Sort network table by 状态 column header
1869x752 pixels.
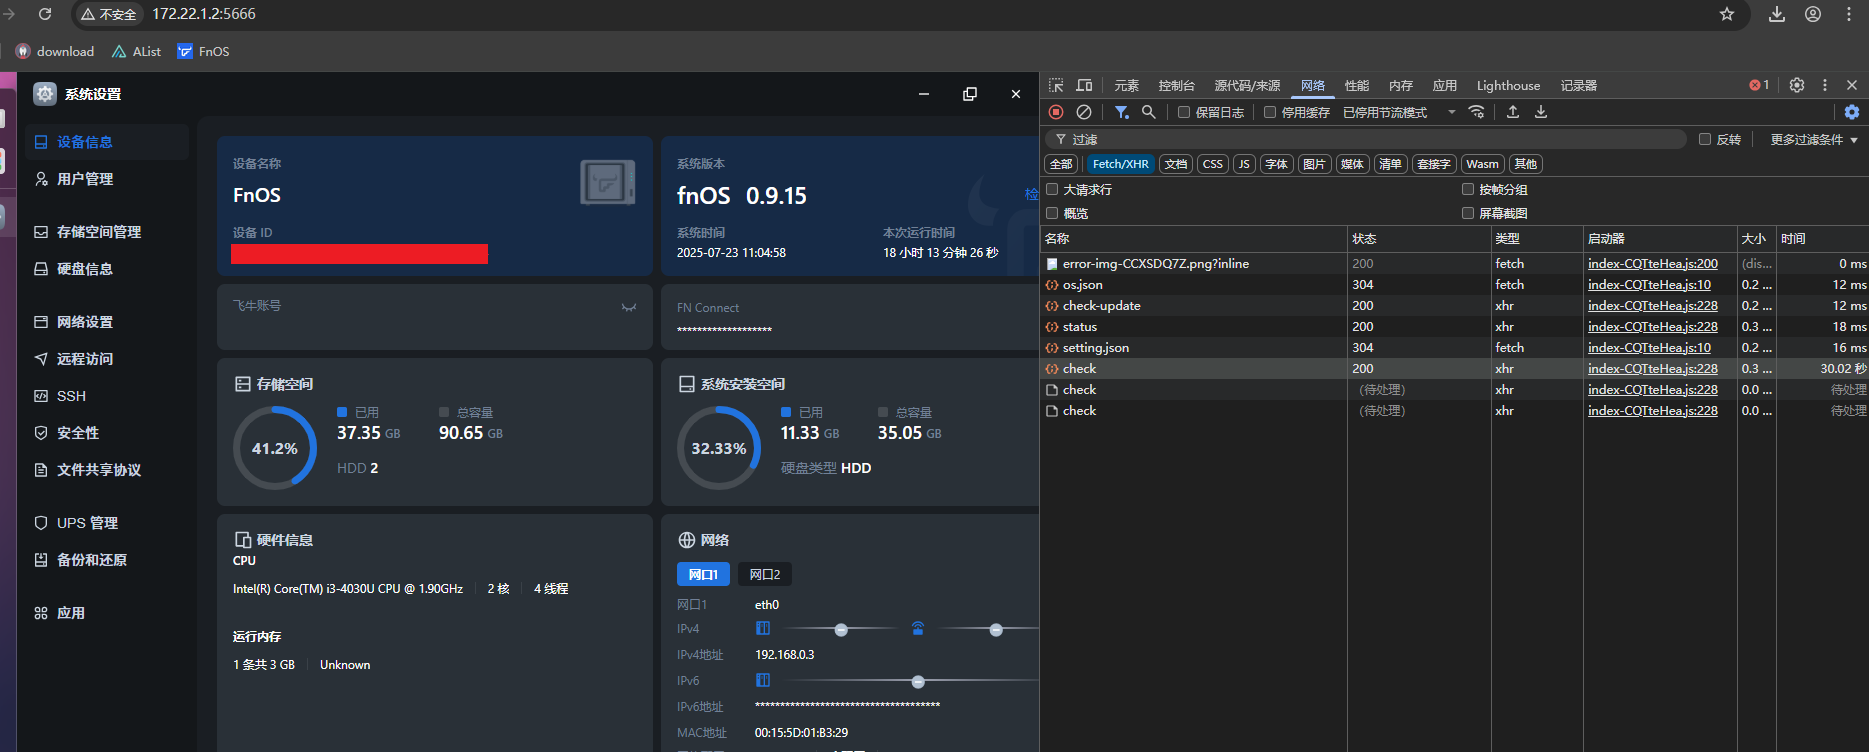pos(1418,239)
